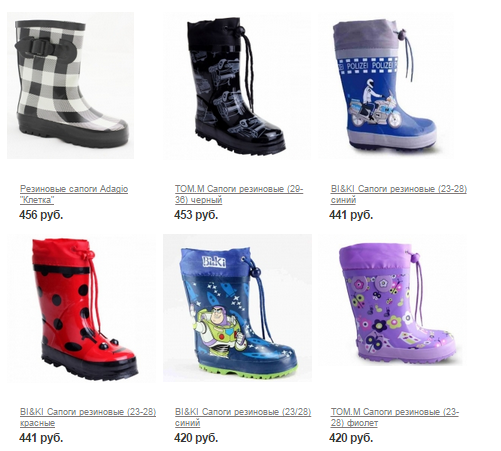Viewport: 501px width, 451px height.
Task: Follow TOM.M Сапоги резиновые черный link
Action: tap(239, 194)
